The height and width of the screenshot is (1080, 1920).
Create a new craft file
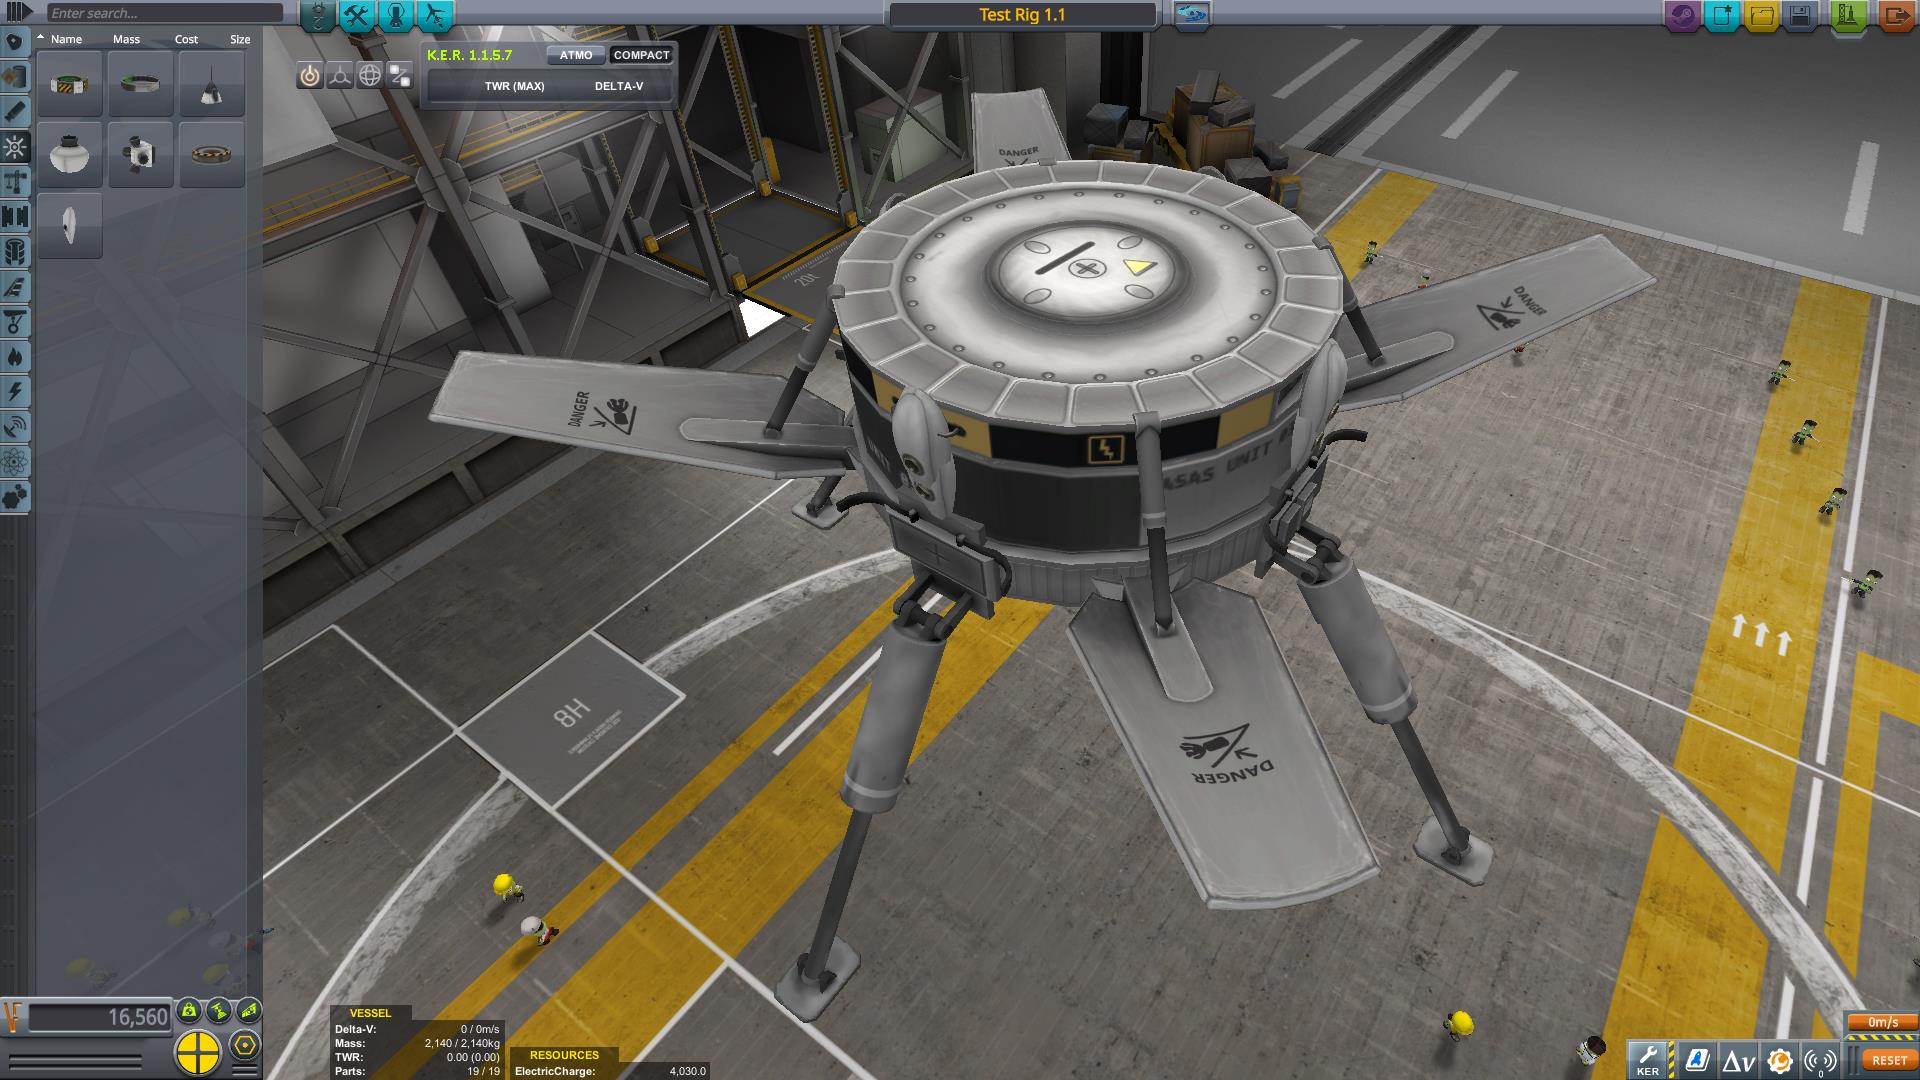1722,16
